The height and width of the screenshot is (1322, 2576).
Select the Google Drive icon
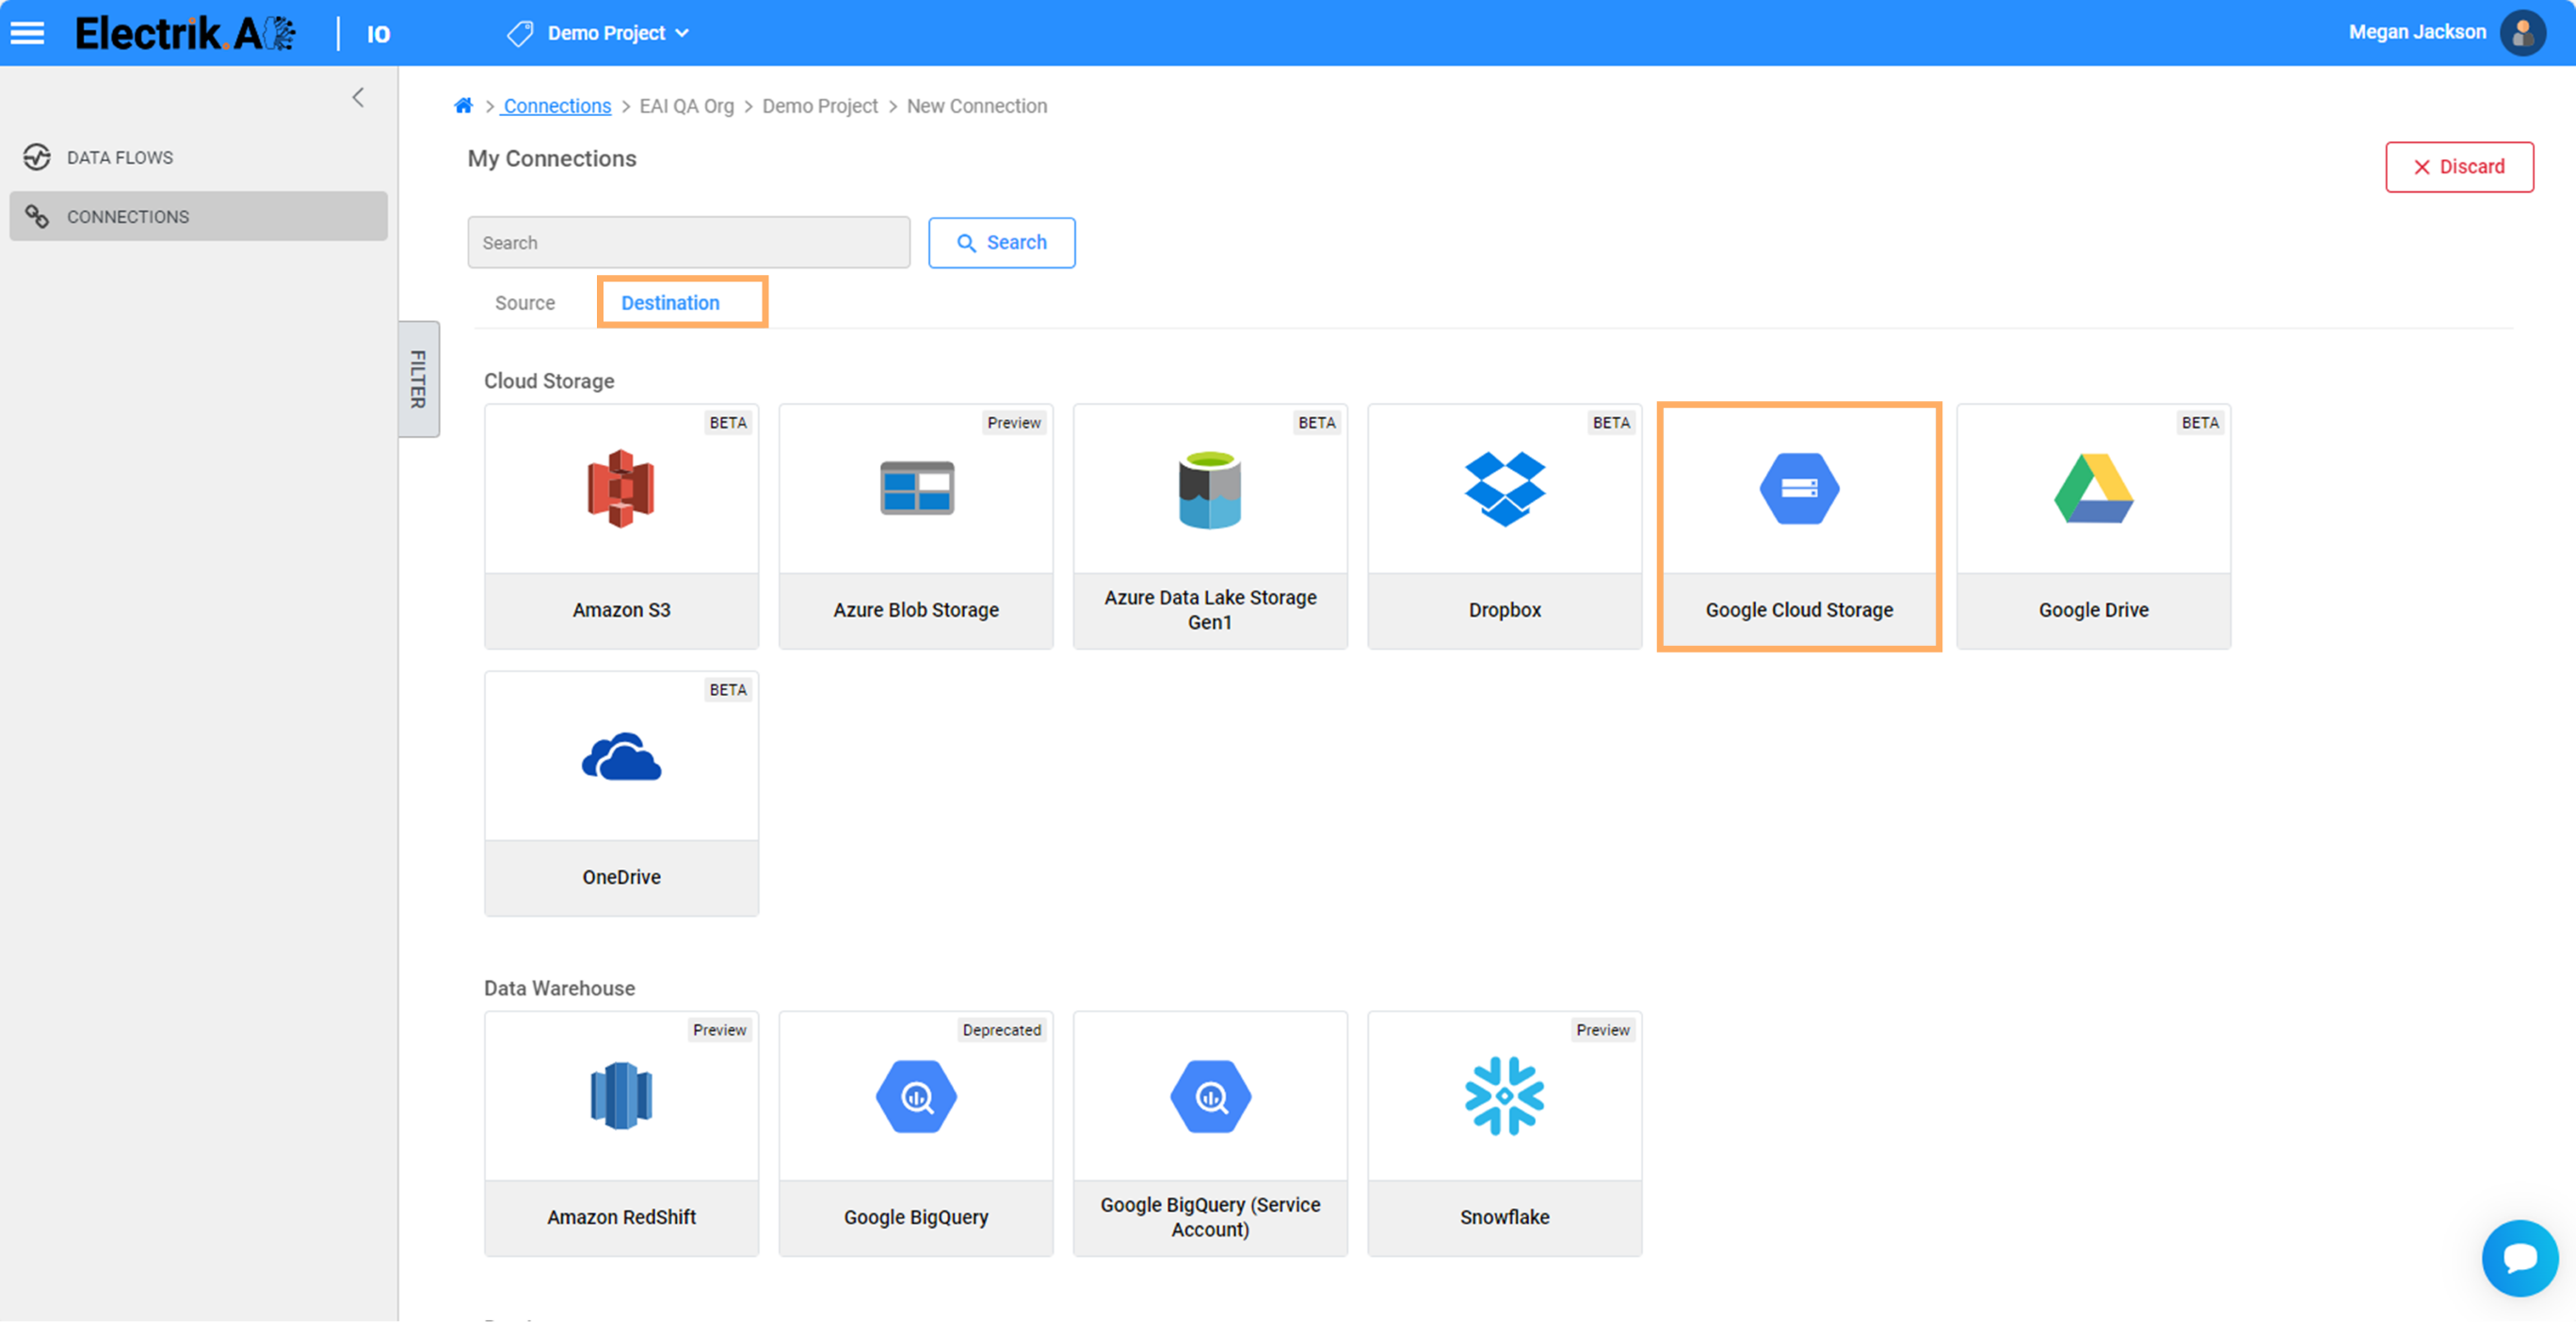pyautogui.click(x=2094, y=489)
